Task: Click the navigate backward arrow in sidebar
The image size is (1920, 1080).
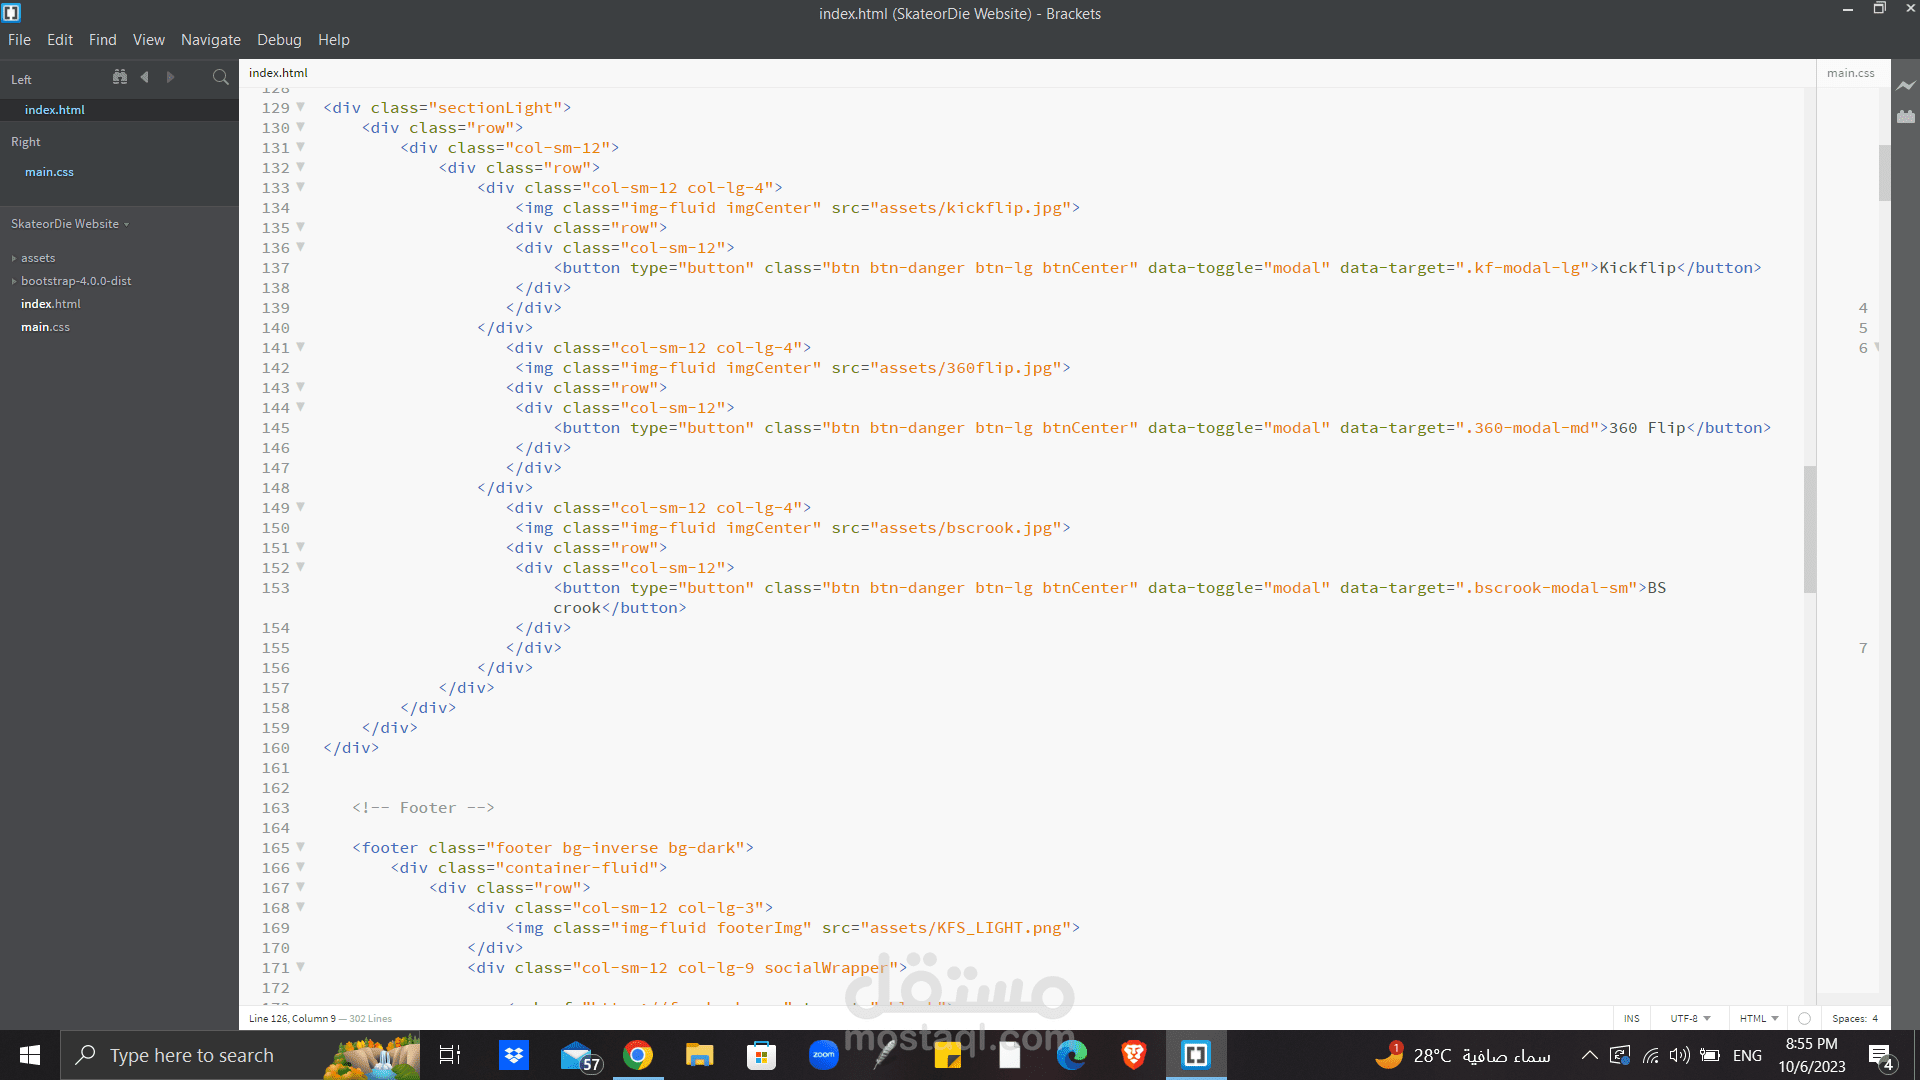Action: (x=145, y=77)
